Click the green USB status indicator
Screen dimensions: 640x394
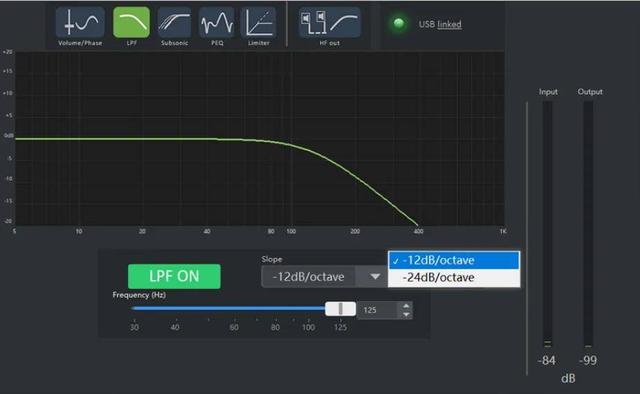coord(398,24)
